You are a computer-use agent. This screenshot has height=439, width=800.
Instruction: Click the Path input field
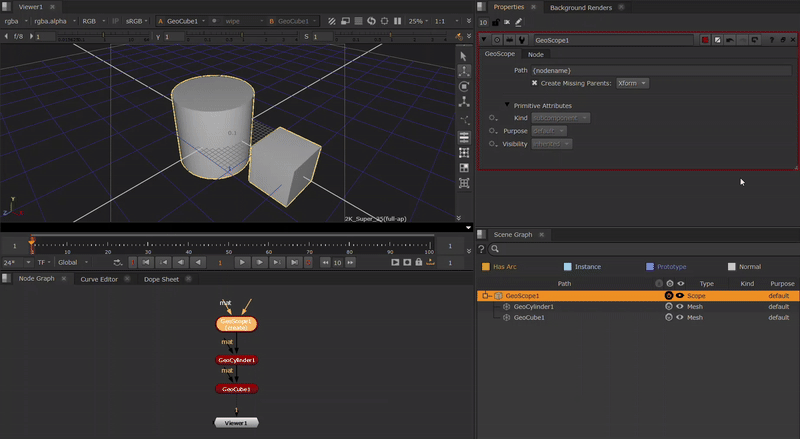pos(660,70)
